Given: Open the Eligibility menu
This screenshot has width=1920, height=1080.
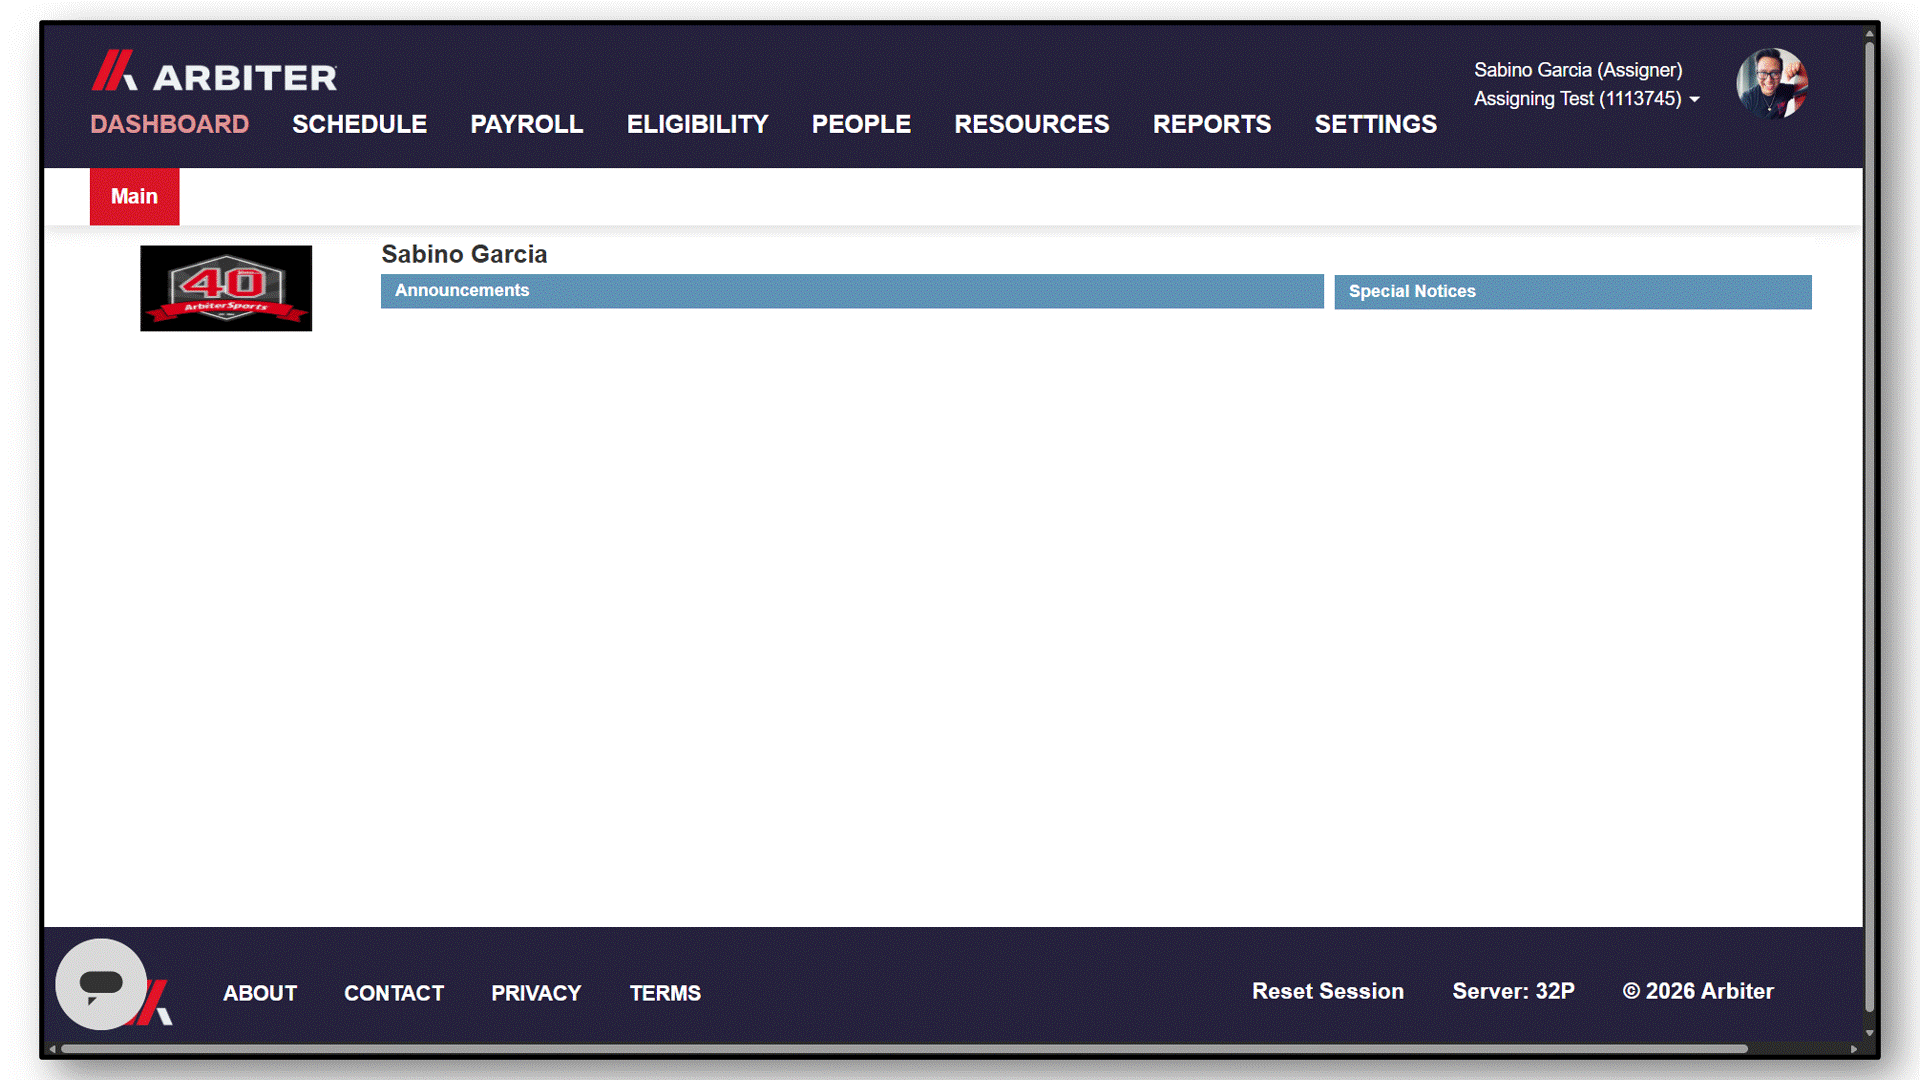Looking at the screenshot, I should click(x=697, y=124).
